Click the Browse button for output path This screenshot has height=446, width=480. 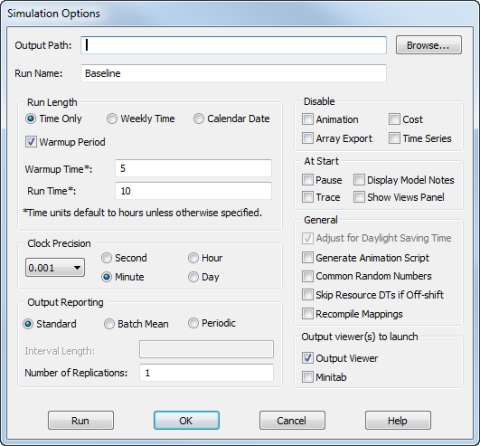[429, 45]
